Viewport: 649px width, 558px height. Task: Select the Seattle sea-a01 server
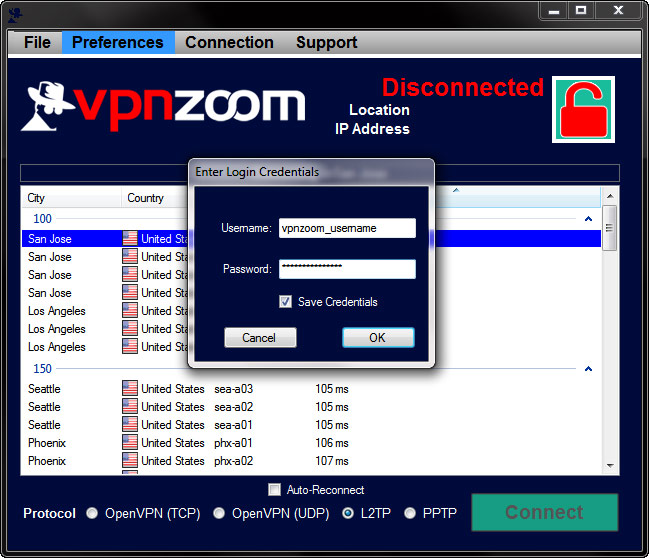coord(311,425)
